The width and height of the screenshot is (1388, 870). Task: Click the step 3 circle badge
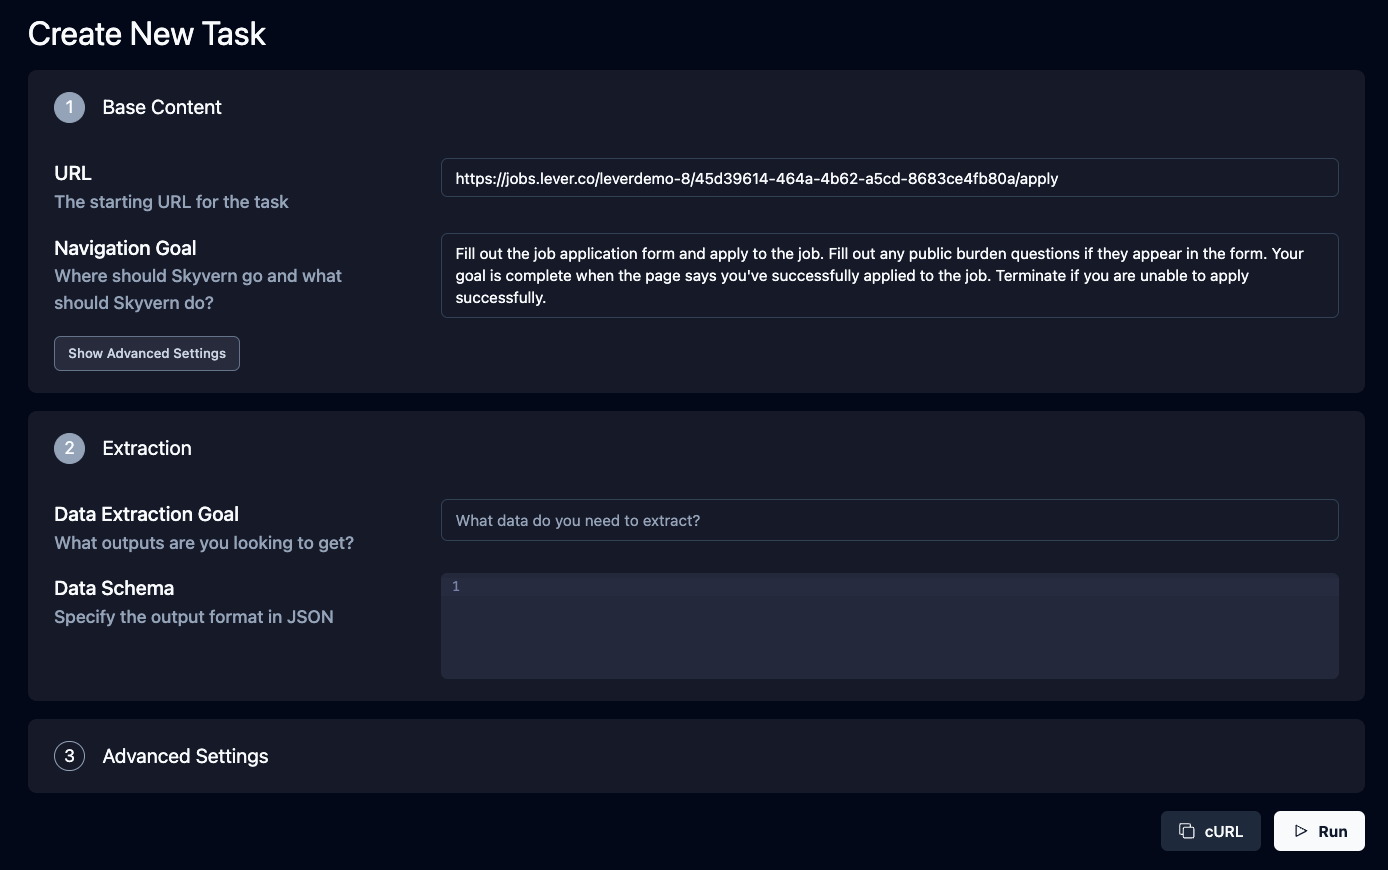(69, 756)
